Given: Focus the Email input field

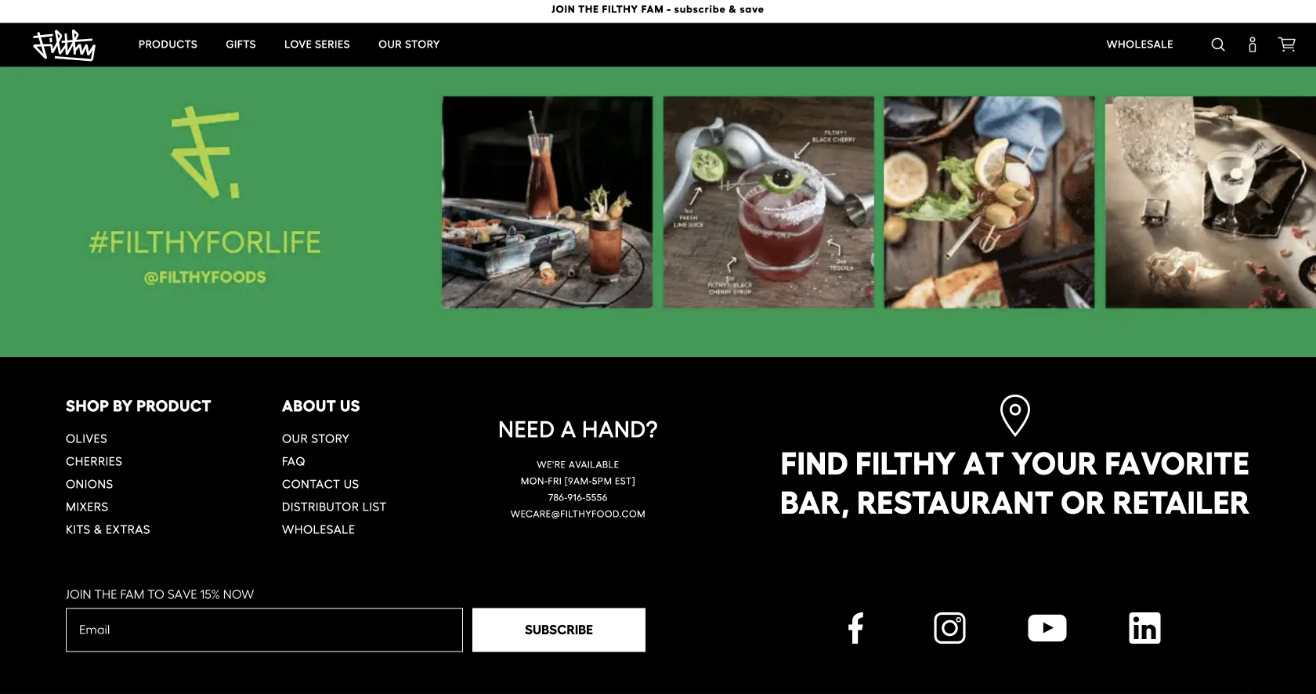Looking at the screenshot, I should tap(264, 630).
